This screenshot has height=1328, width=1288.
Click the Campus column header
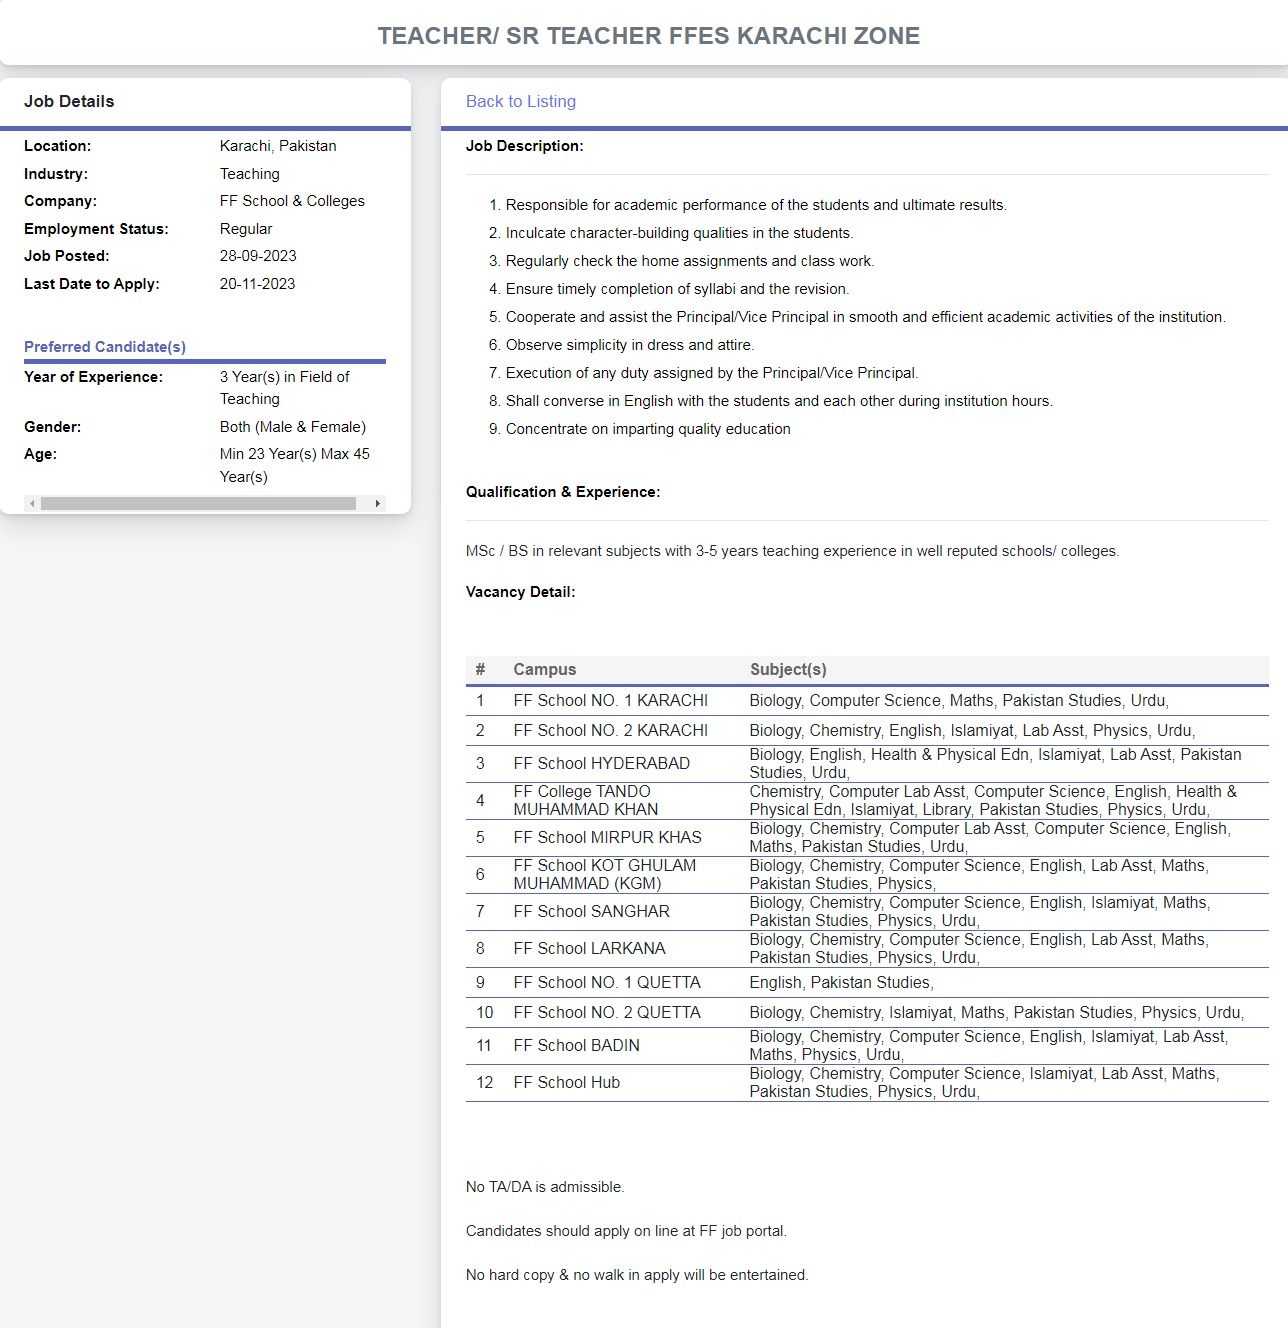click(x=544, y=670)
